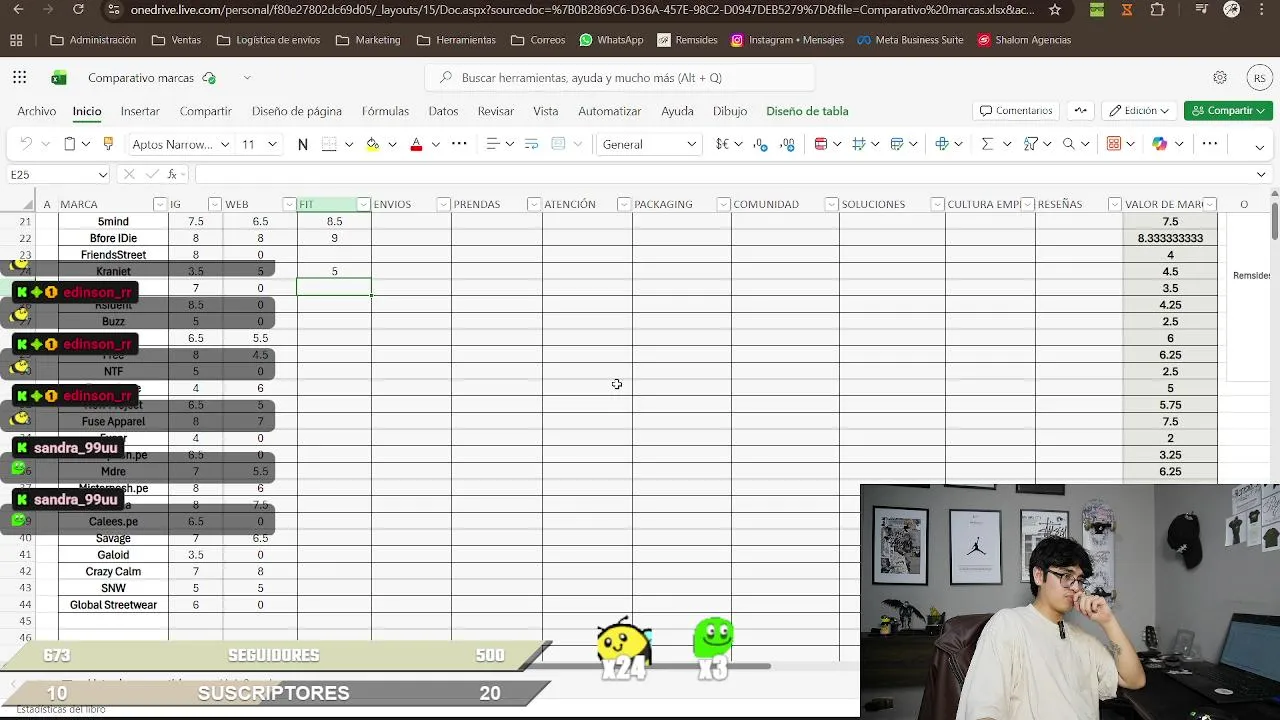Open more font options ellipsis
Image resolution: width=1280 pixels, height=720 pixels.
click(x=459, y=144)
